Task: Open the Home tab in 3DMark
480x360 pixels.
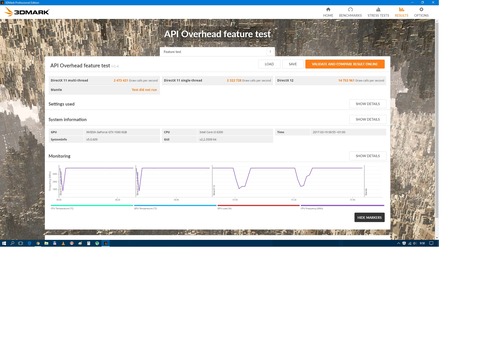Action: (328, 12)
